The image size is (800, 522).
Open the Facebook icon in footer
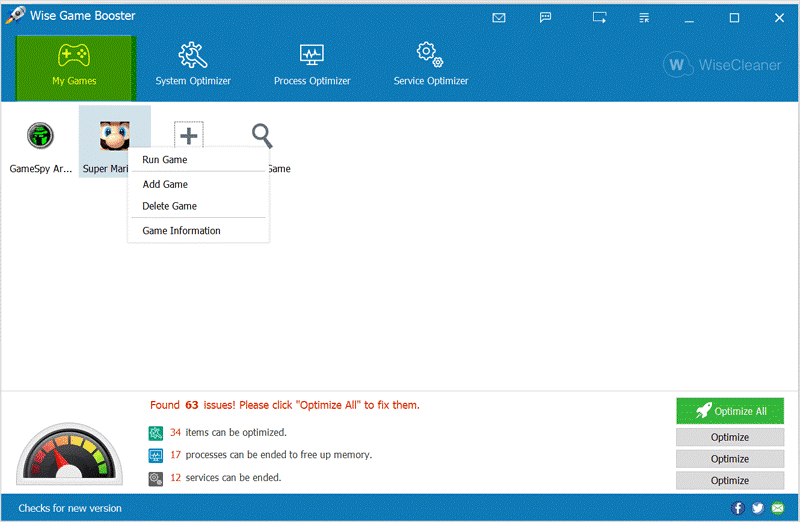coord(737,508)
